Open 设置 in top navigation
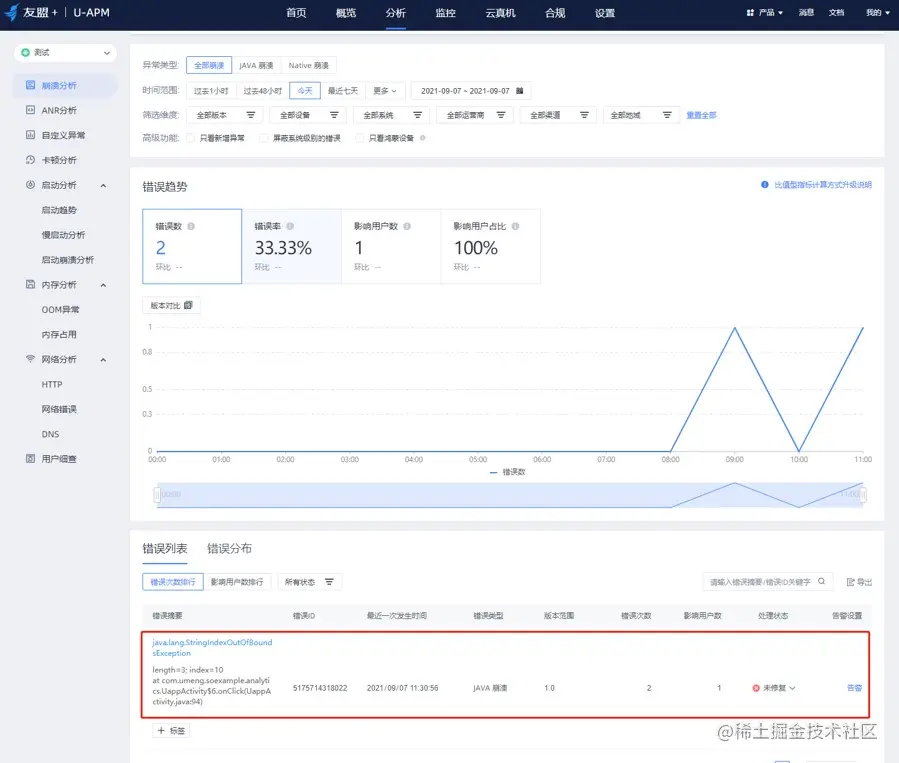 pyautogui.click(x=604, y=13)
